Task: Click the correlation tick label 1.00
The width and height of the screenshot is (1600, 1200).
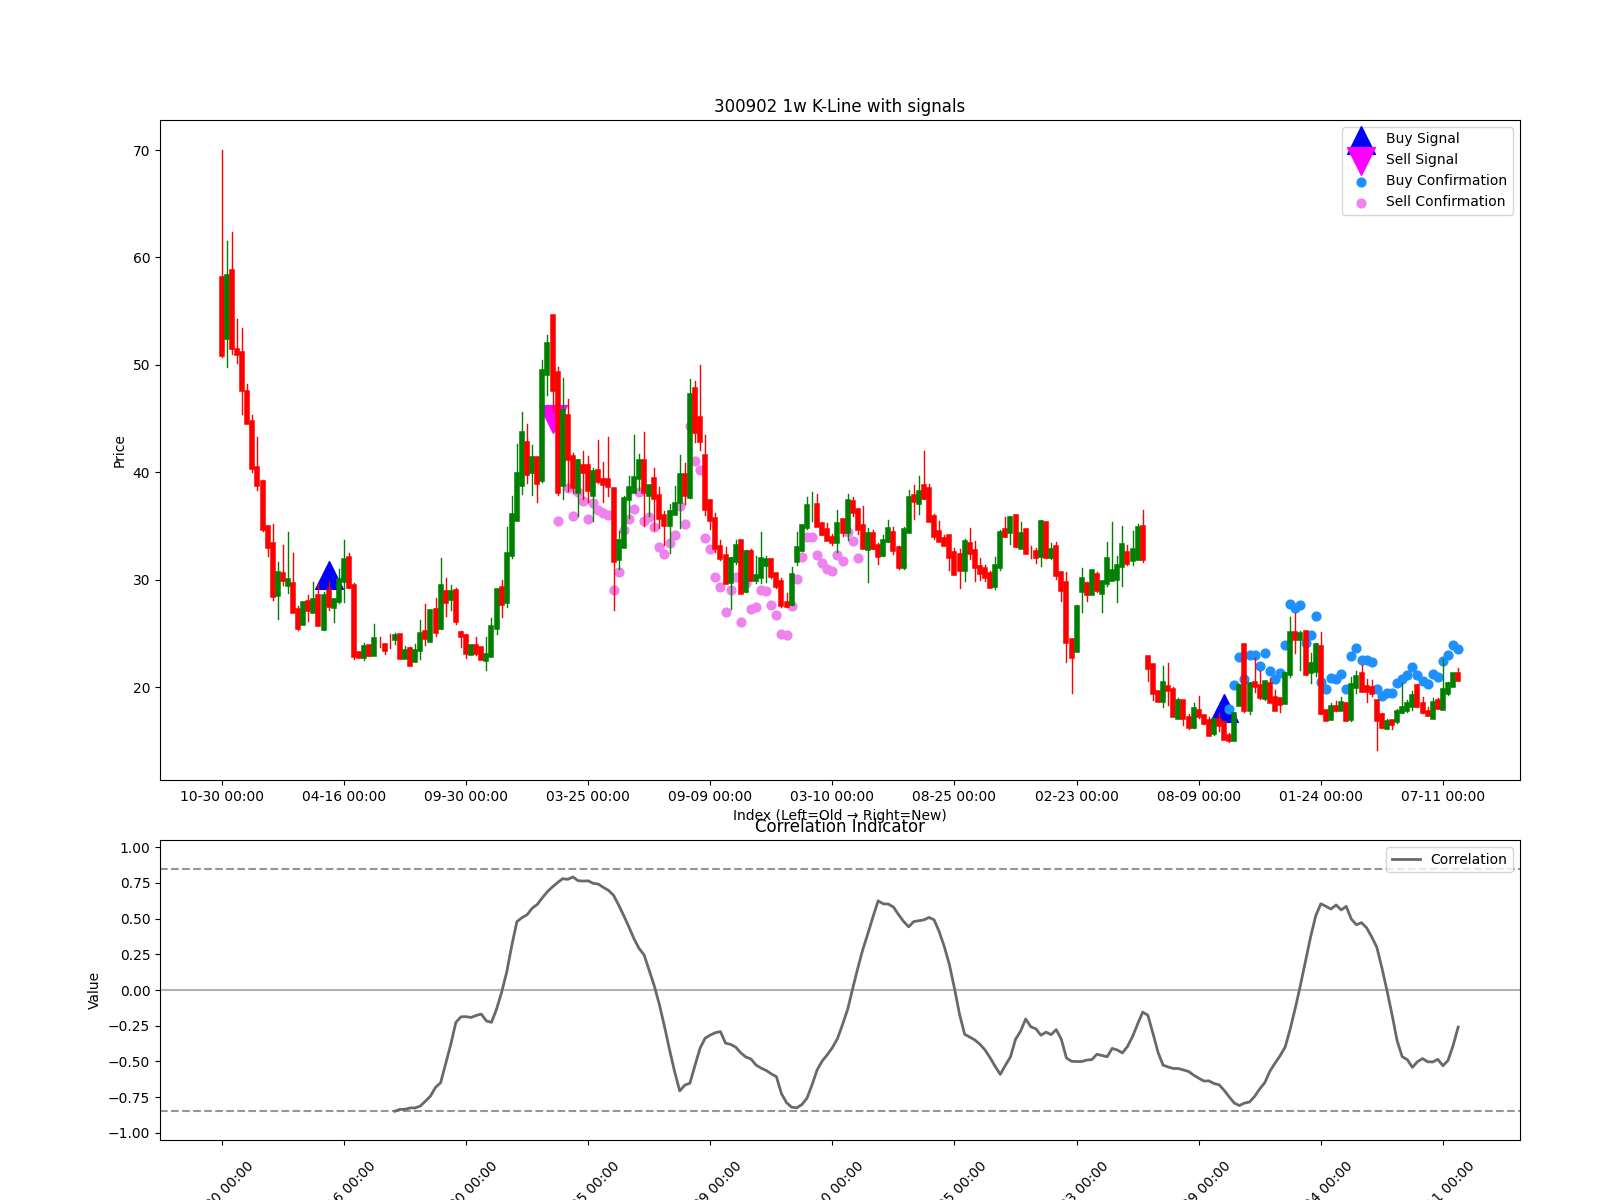Action: (x=134, y=848)
